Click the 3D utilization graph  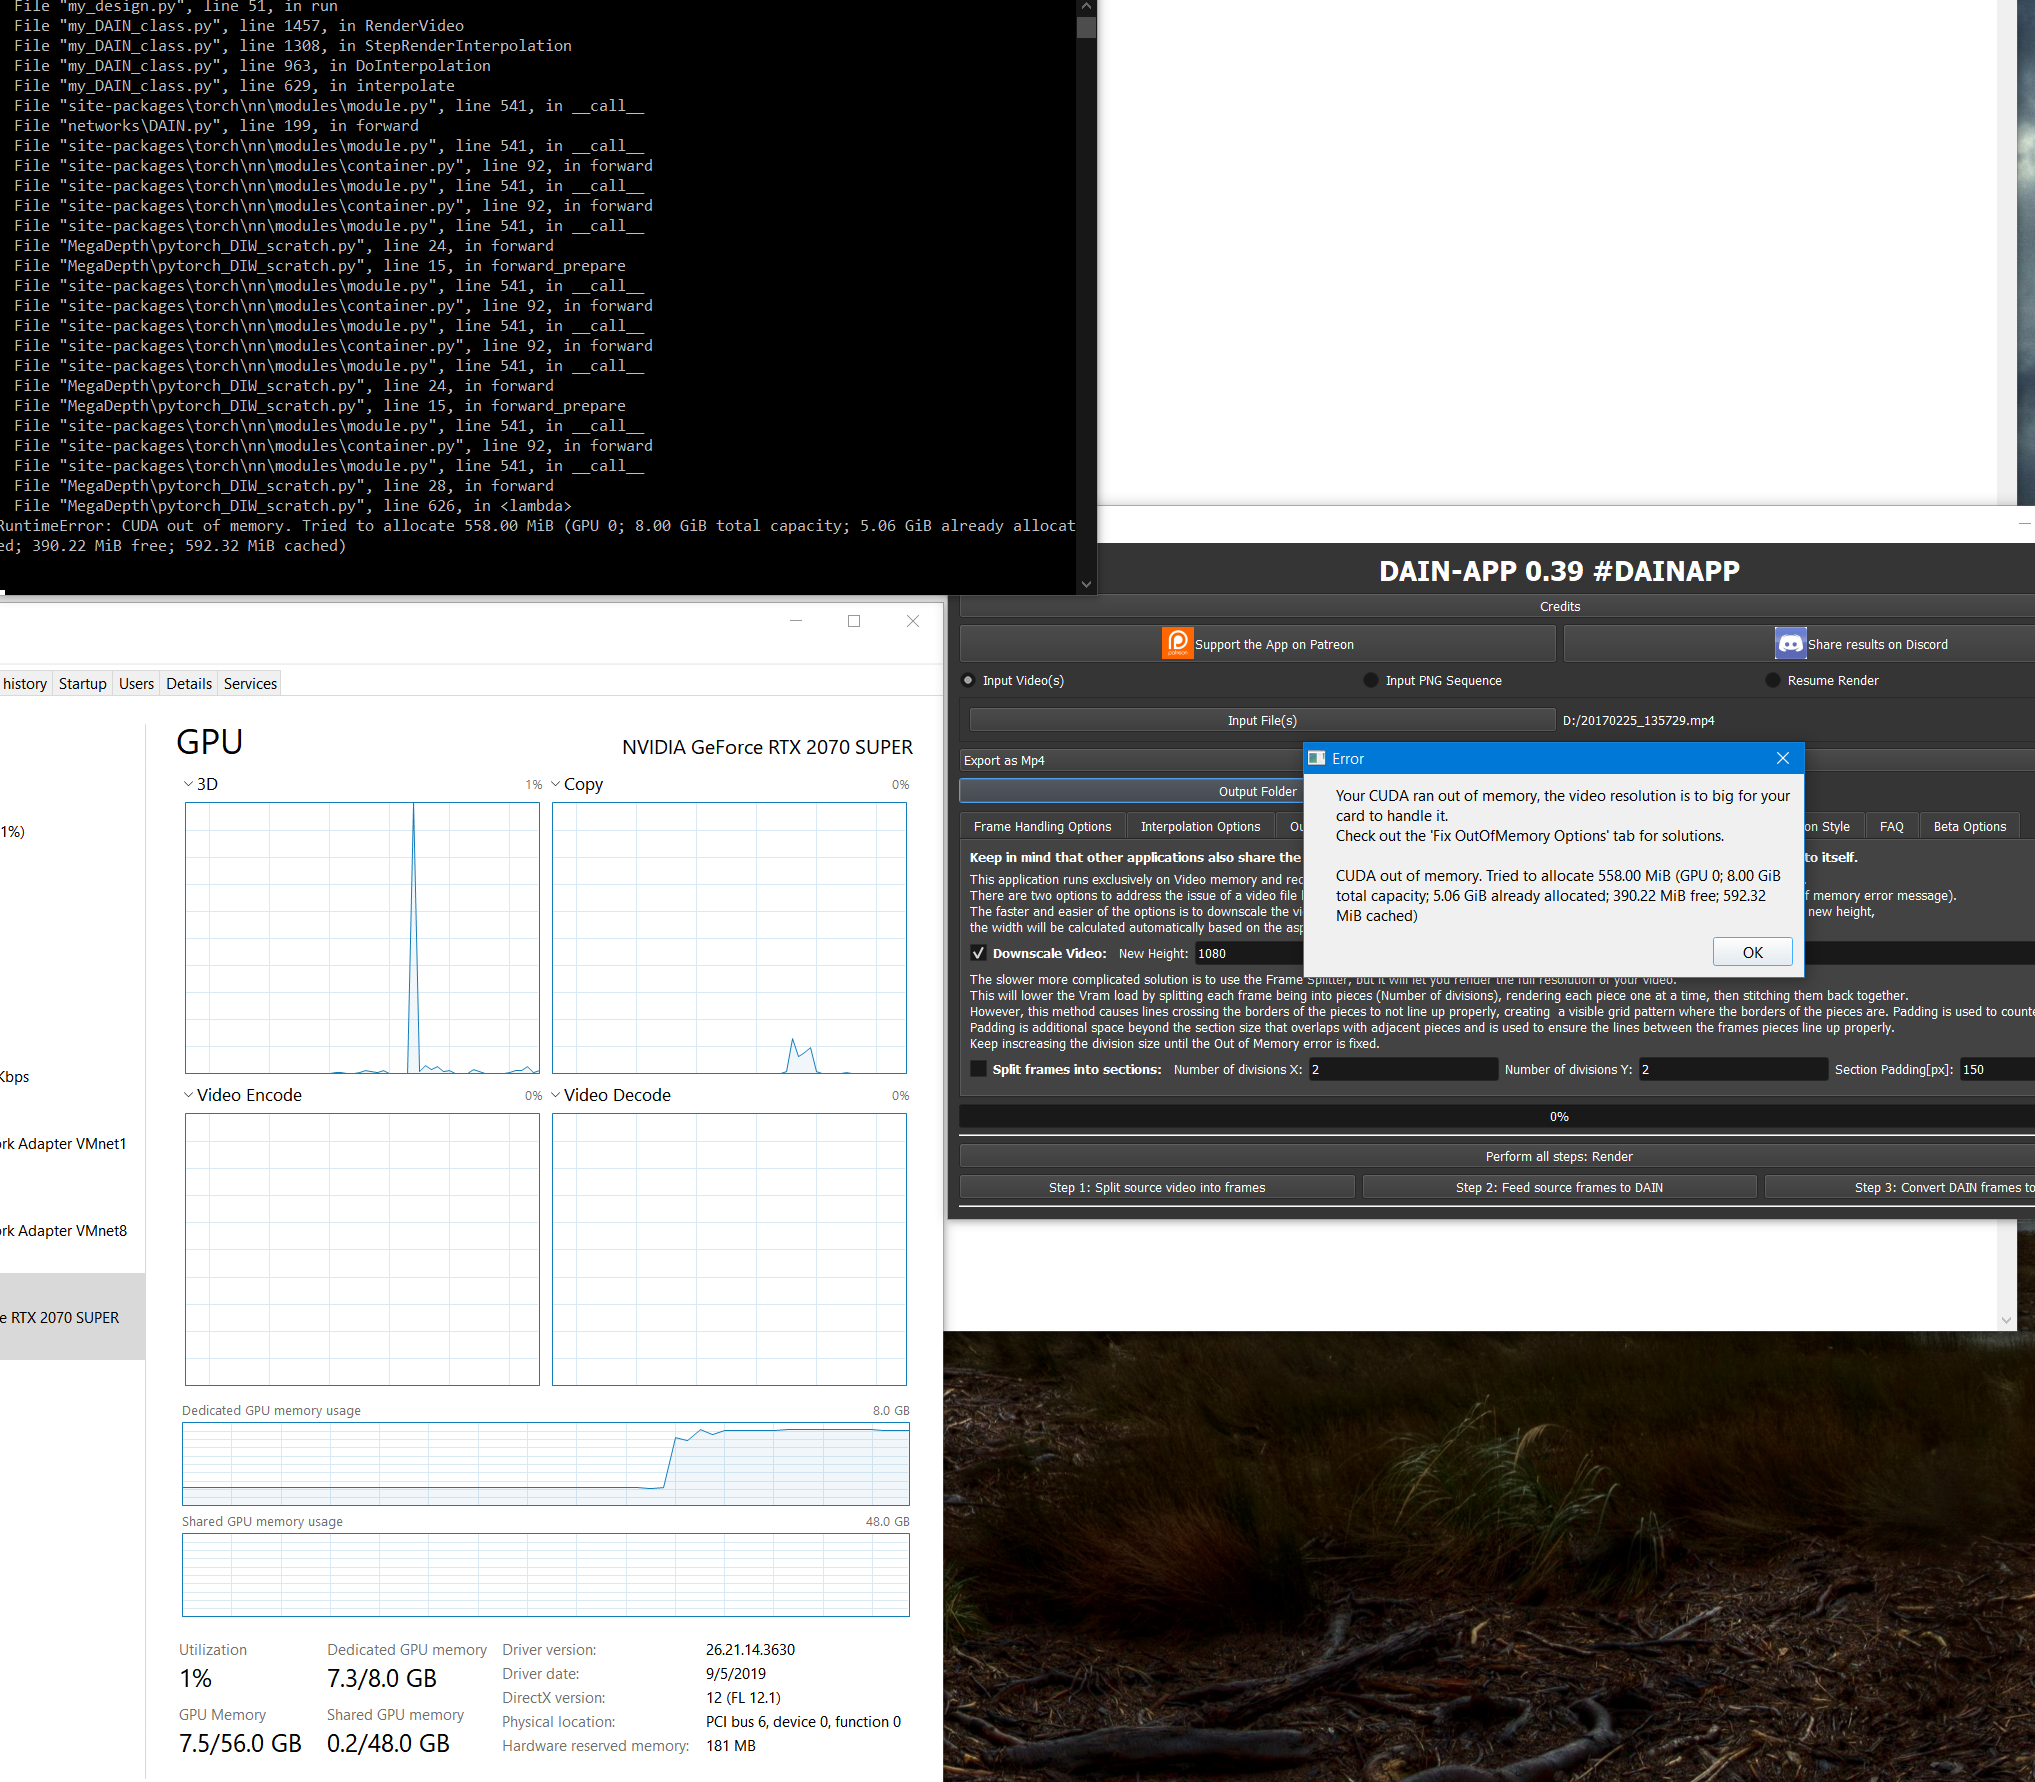tap(362, 937)
